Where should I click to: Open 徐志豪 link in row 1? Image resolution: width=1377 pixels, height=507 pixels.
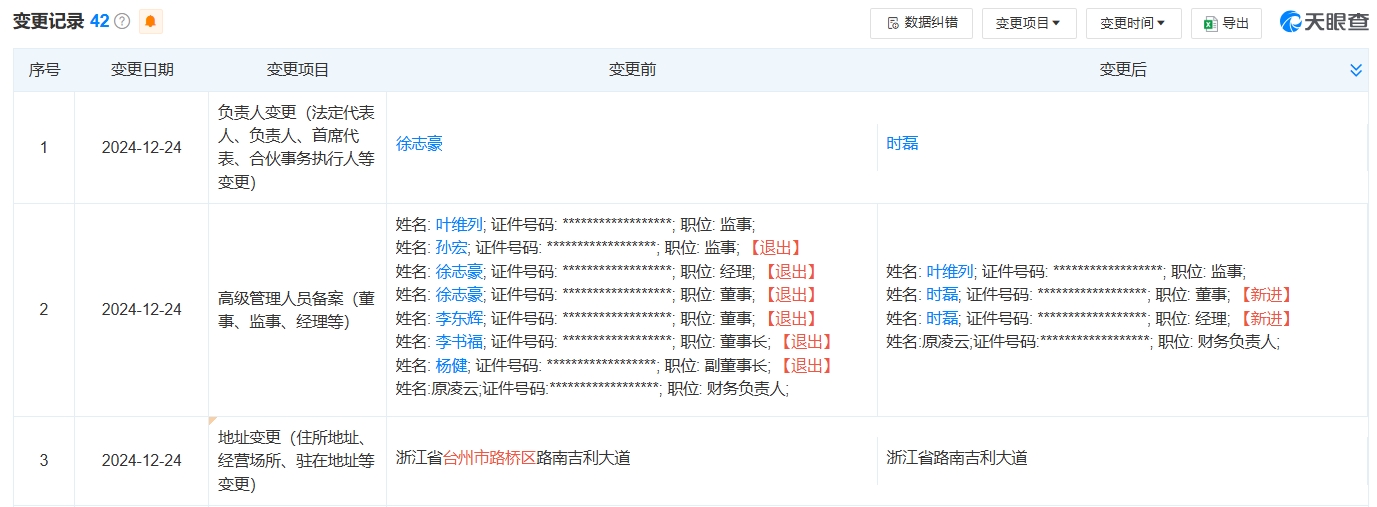tap(419, 143)
